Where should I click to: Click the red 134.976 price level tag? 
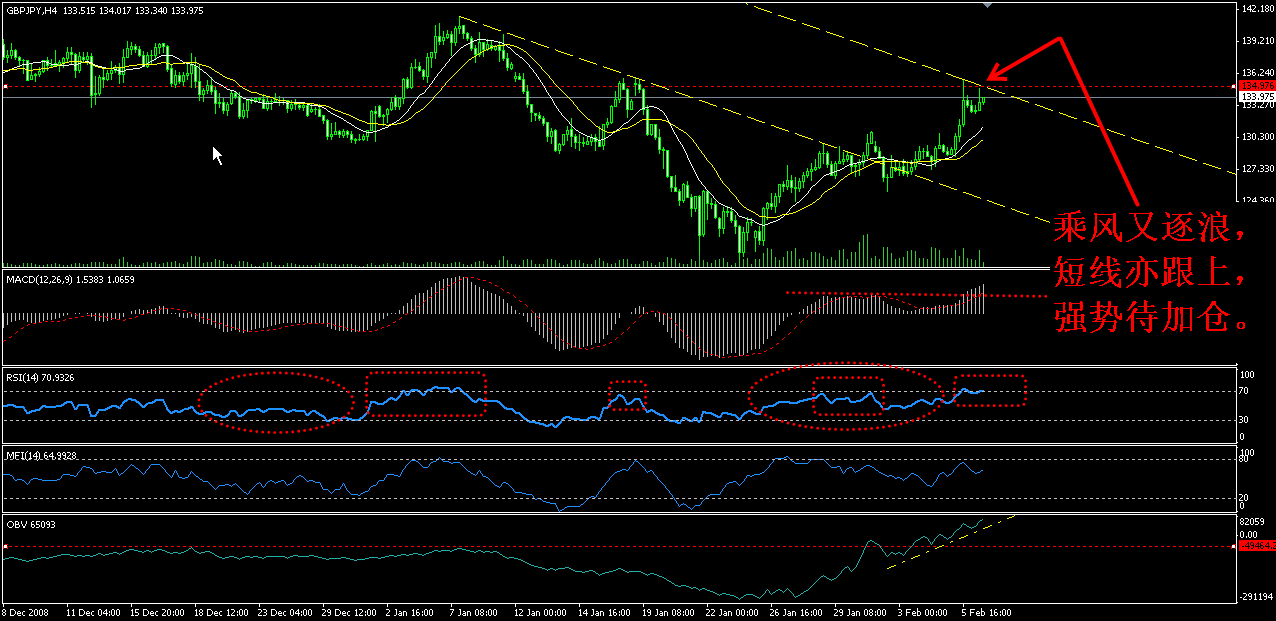(1255, 86)
